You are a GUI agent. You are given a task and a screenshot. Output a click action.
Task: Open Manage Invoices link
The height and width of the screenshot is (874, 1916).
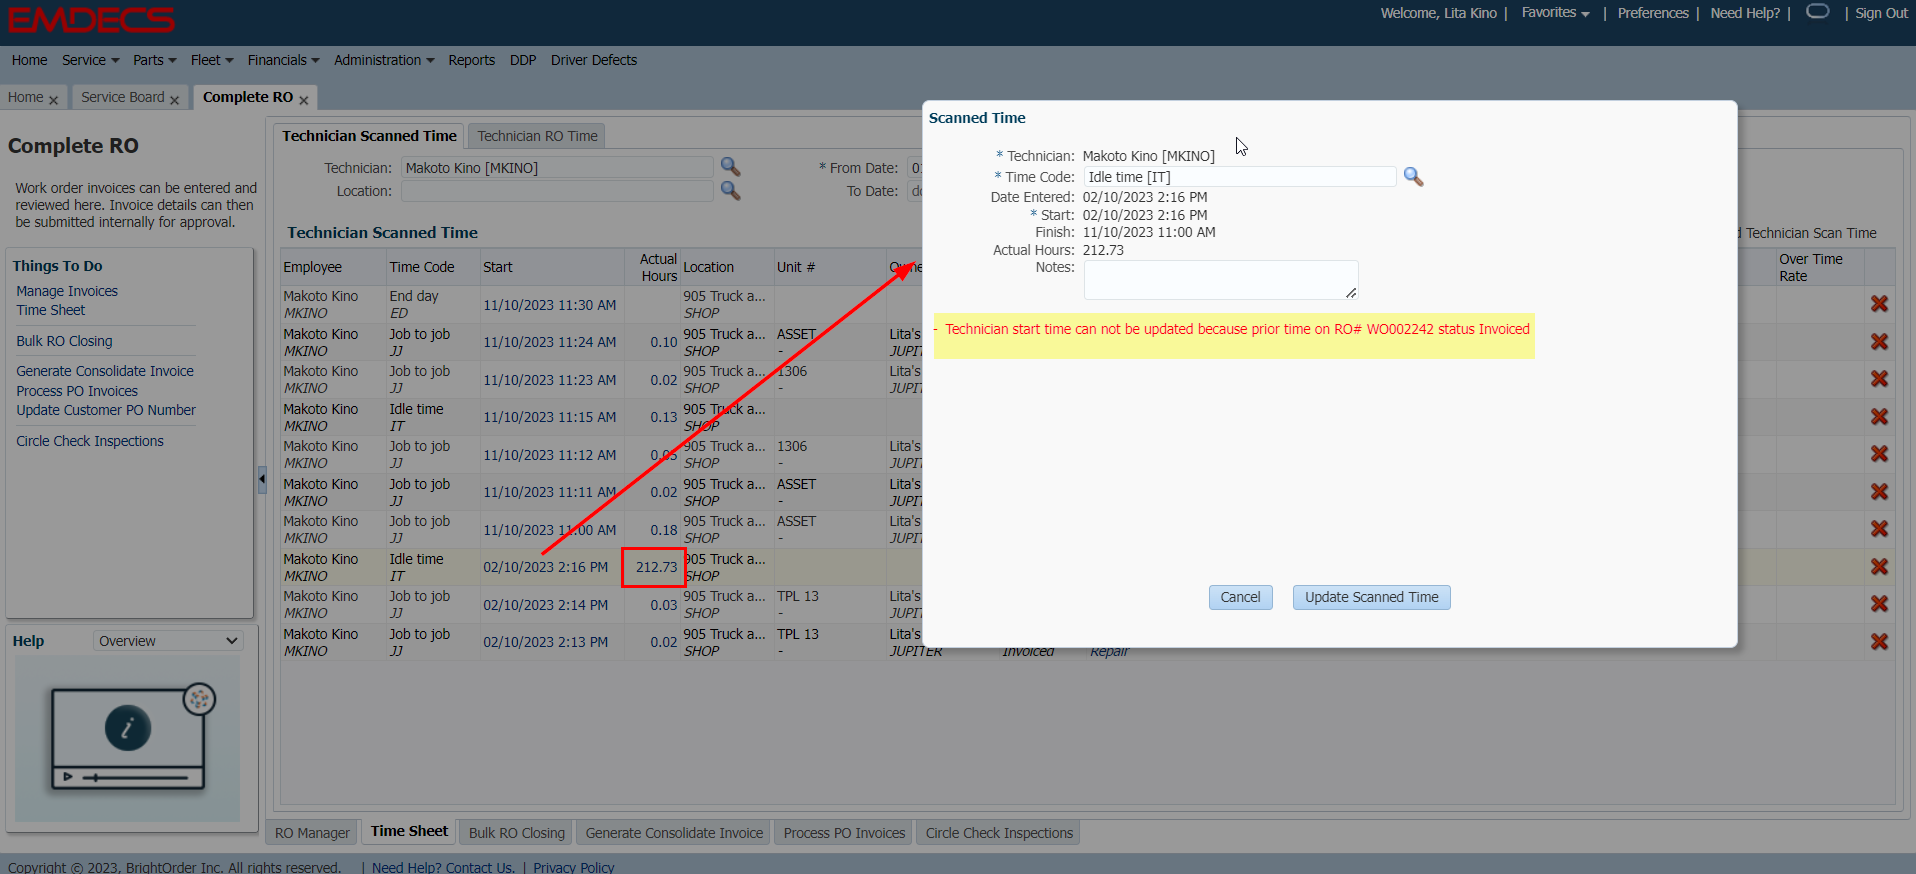(67, 291)
